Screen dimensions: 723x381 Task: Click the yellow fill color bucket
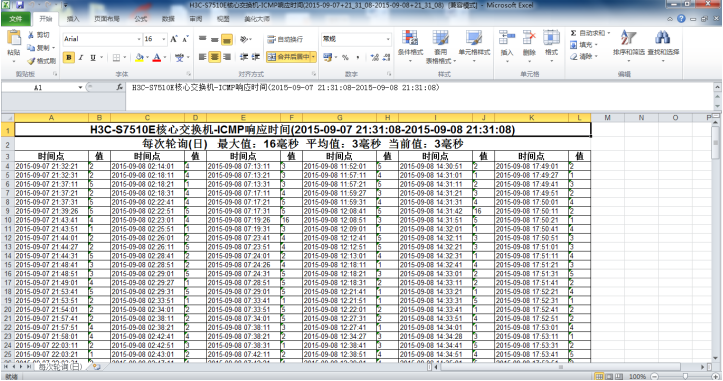[140, 58]
